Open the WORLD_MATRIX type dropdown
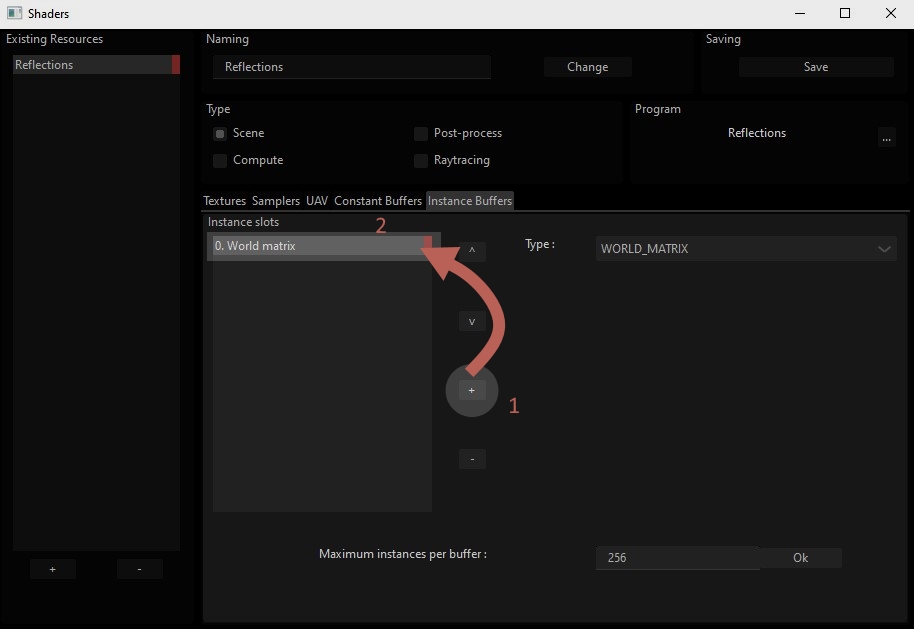Screen dimensions: 914x629 (746, 248)
